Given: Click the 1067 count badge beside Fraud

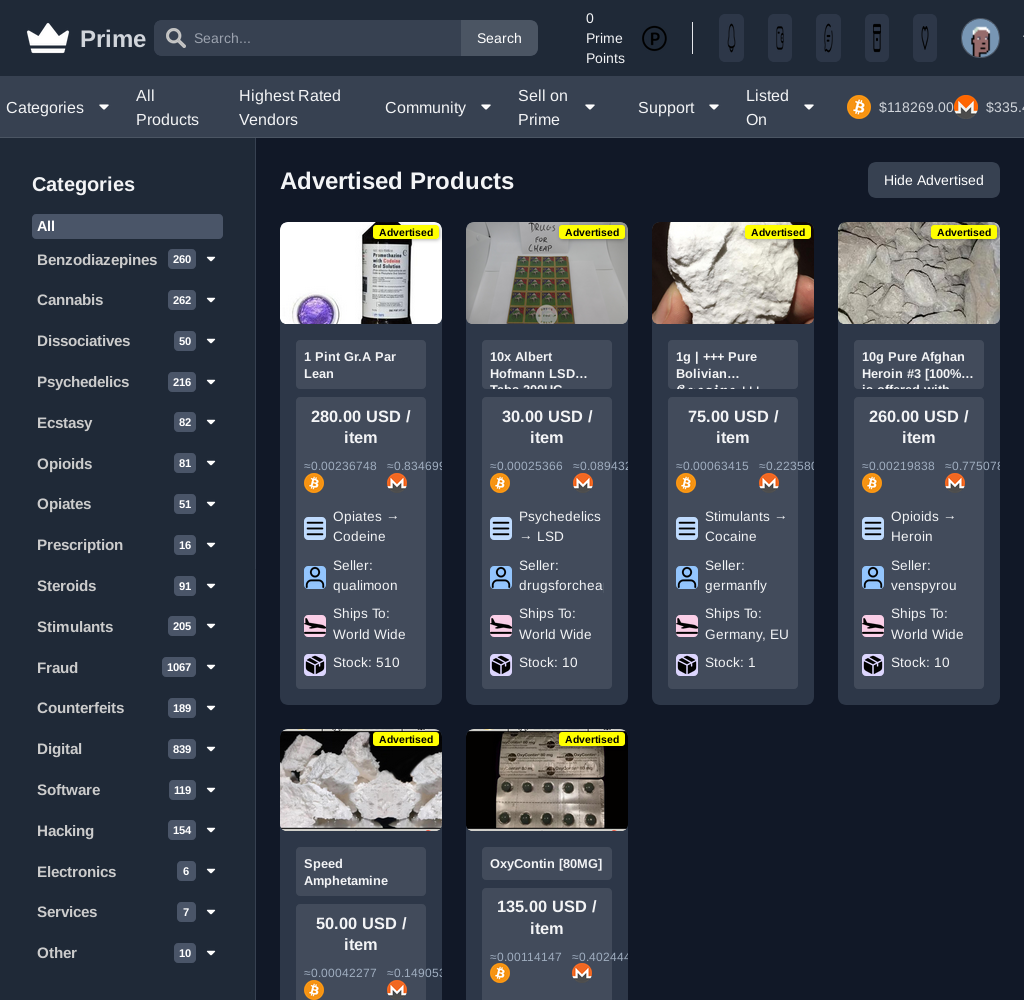Looking at the screenshot, I should (x=179, y=667).
